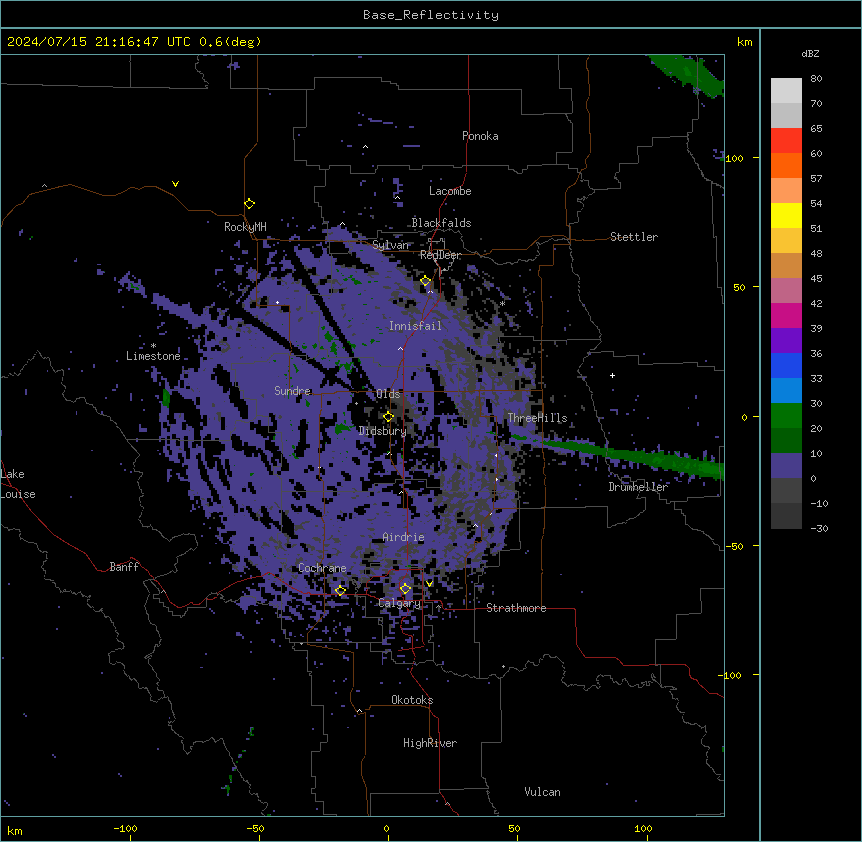Click the Lacombe city label
Screen dimensions: 862x842
click(450, 191)
